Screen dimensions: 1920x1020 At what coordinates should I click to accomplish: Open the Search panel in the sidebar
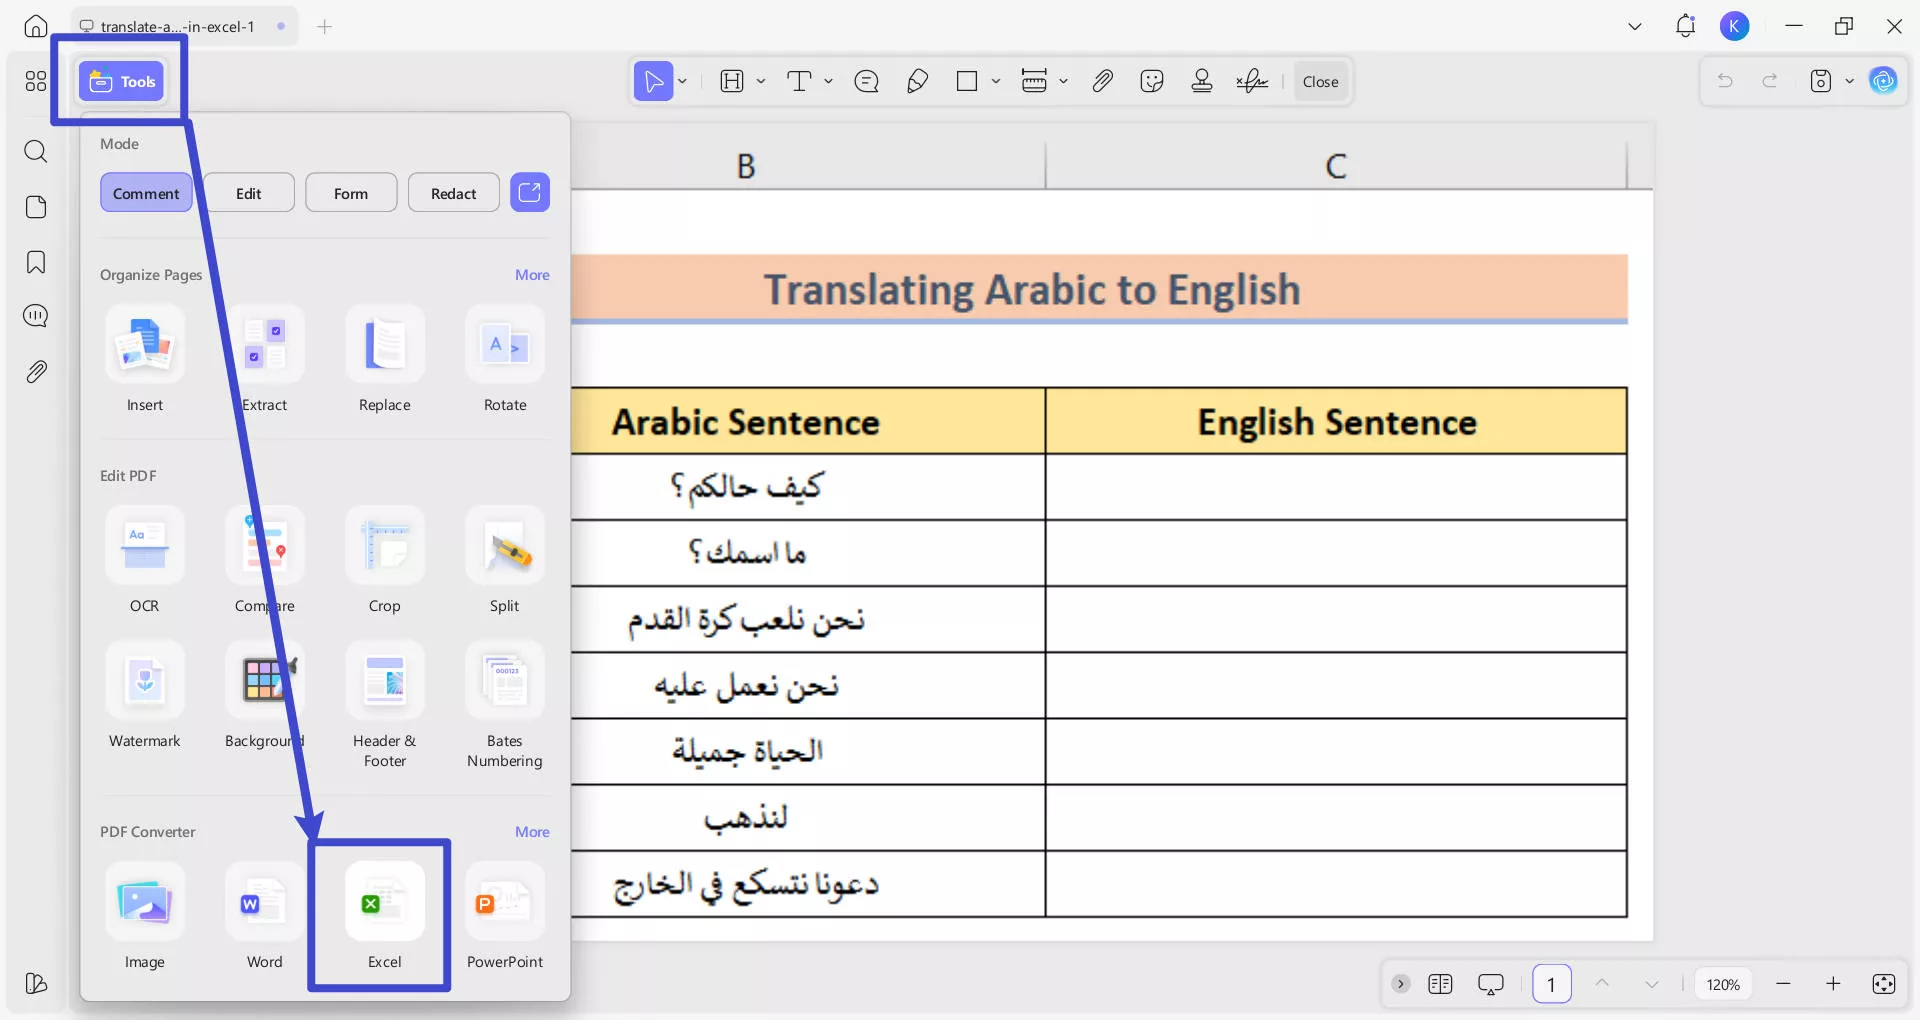[36, 152]
